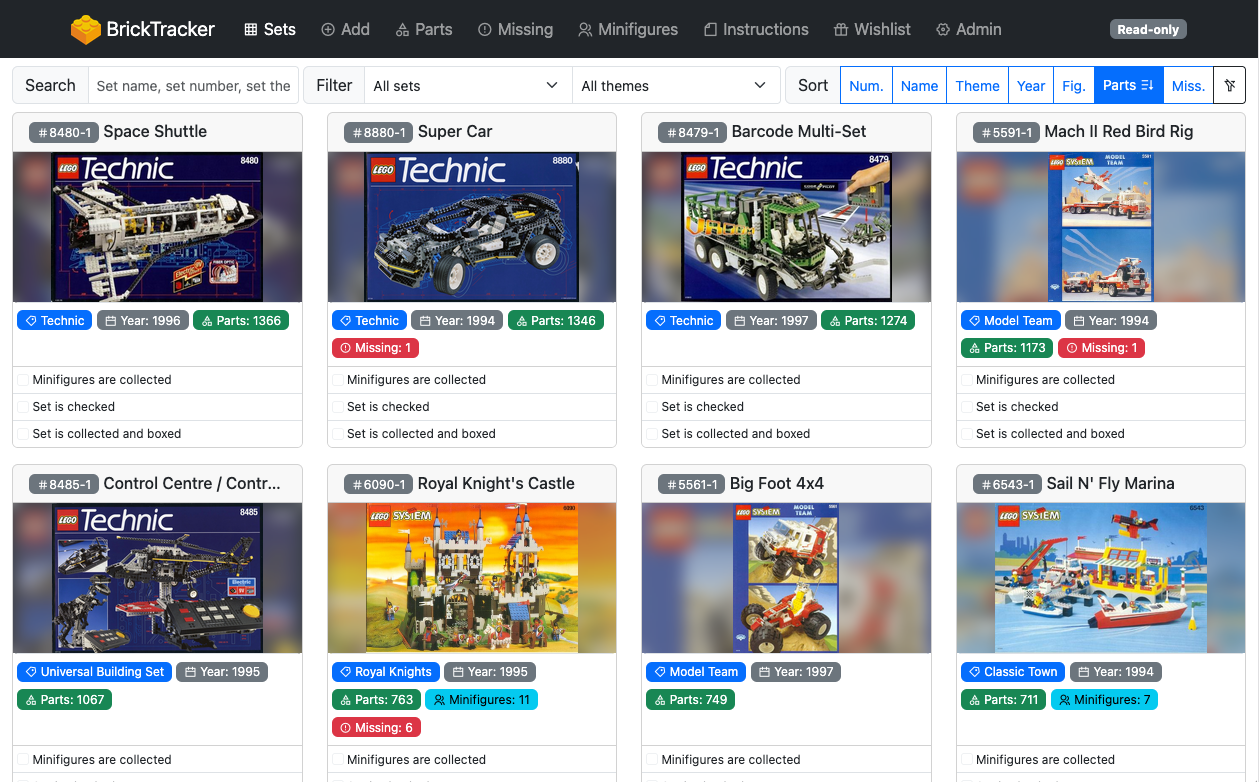Viewport: 1259px width, 782px height.
Task: Open the Admin settings page
Action: coord(968,30)
